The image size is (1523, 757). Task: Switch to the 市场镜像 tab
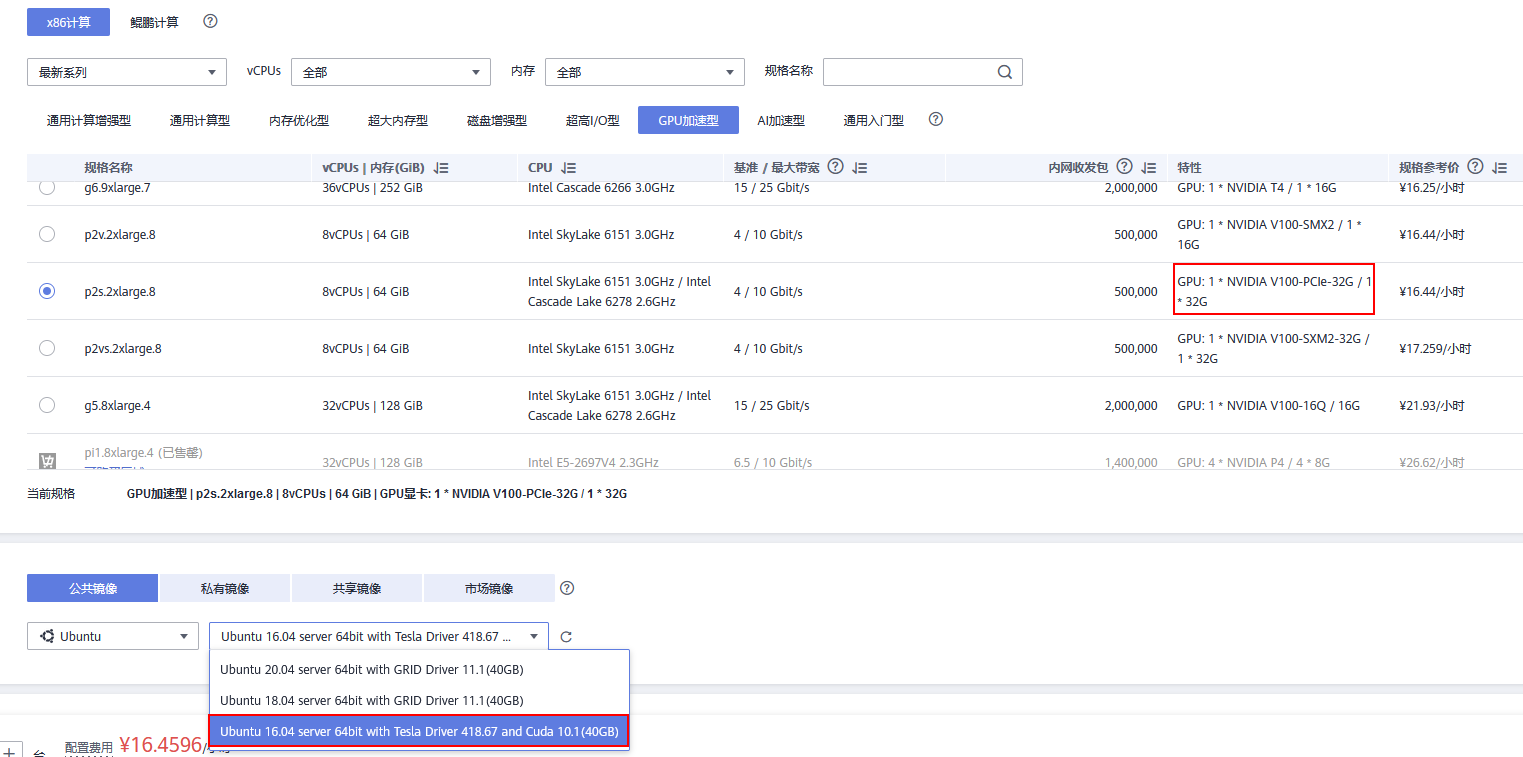[x=488, y=588]
